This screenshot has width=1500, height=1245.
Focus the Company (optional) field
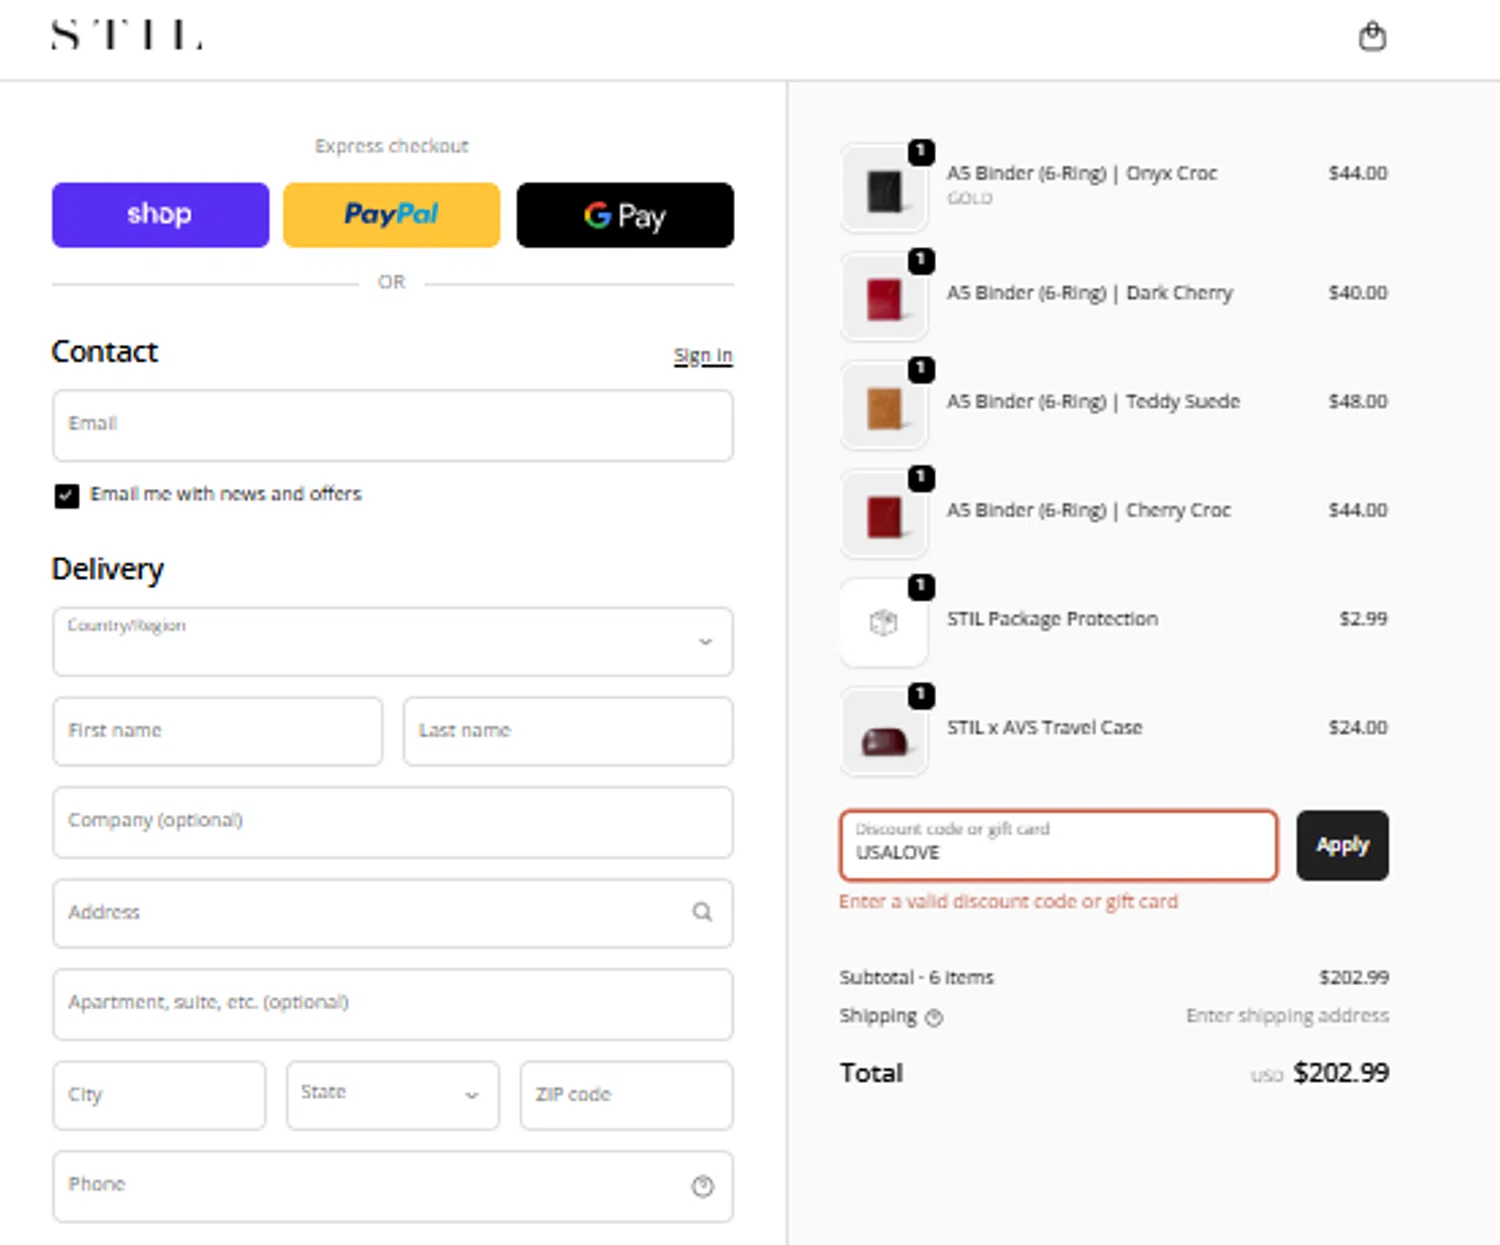pos(392,822)
